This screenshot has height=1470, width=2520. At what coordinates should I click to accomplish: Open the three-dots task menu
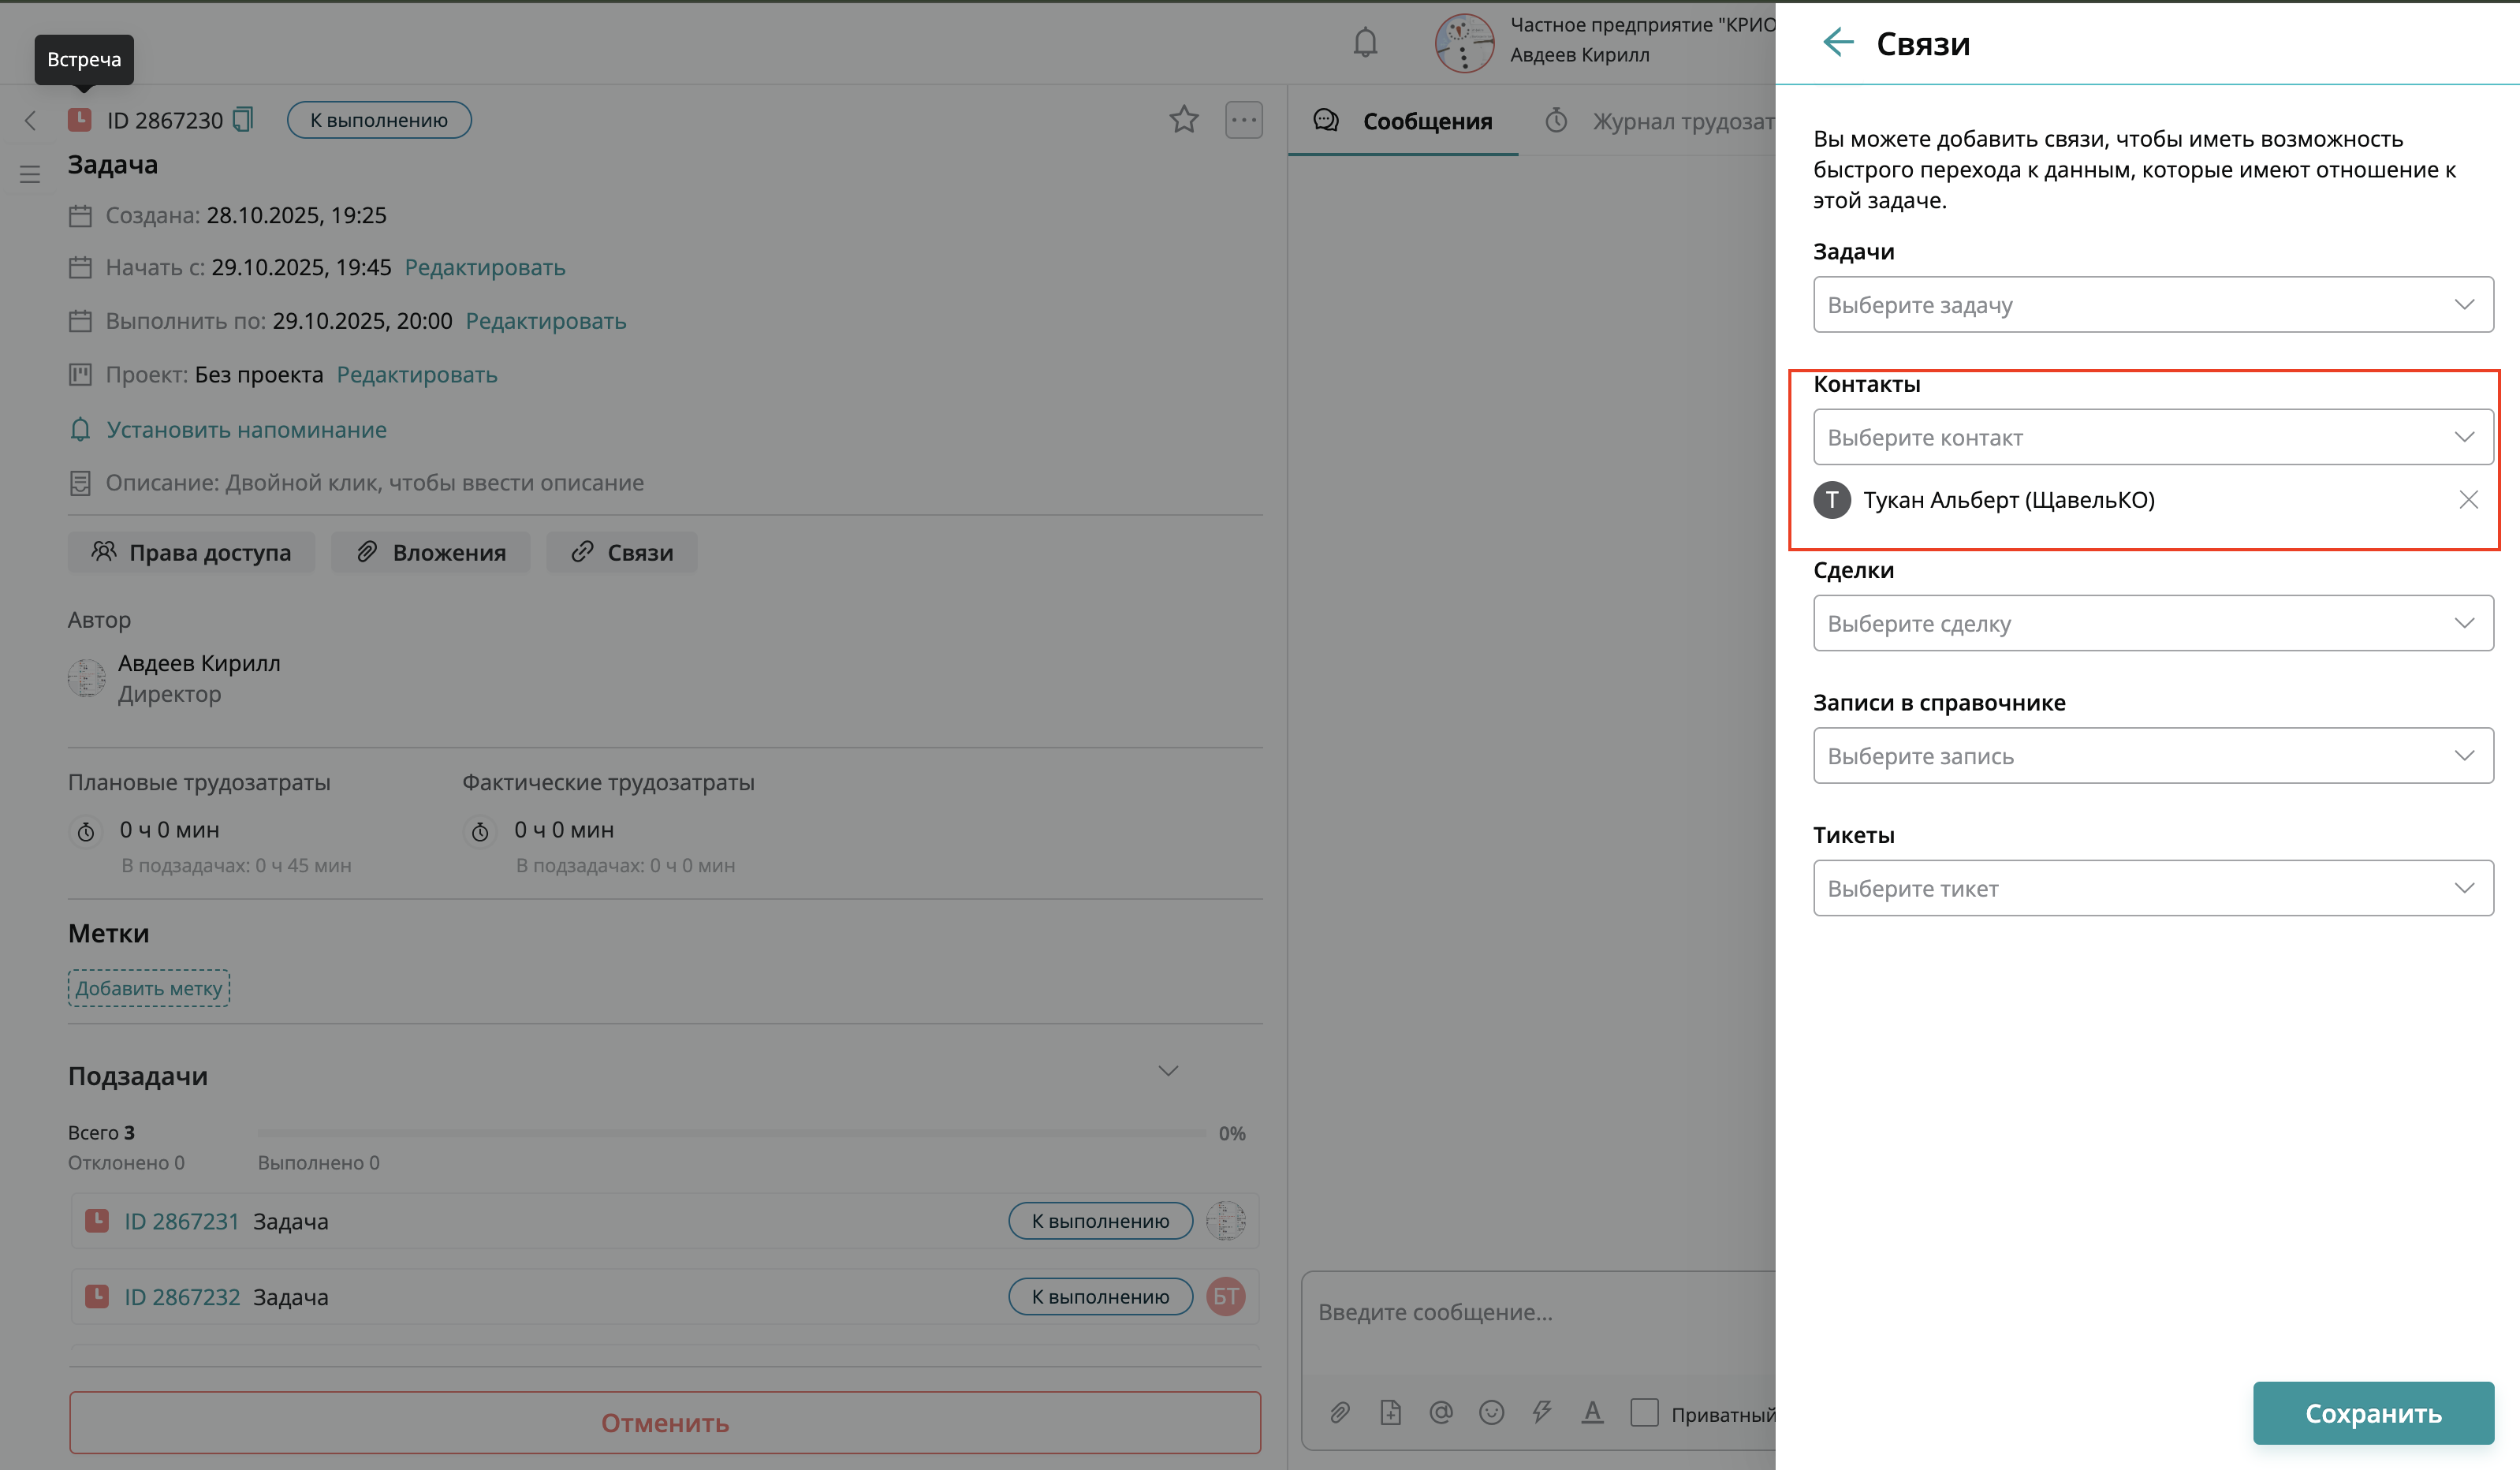click(1244, 120)
